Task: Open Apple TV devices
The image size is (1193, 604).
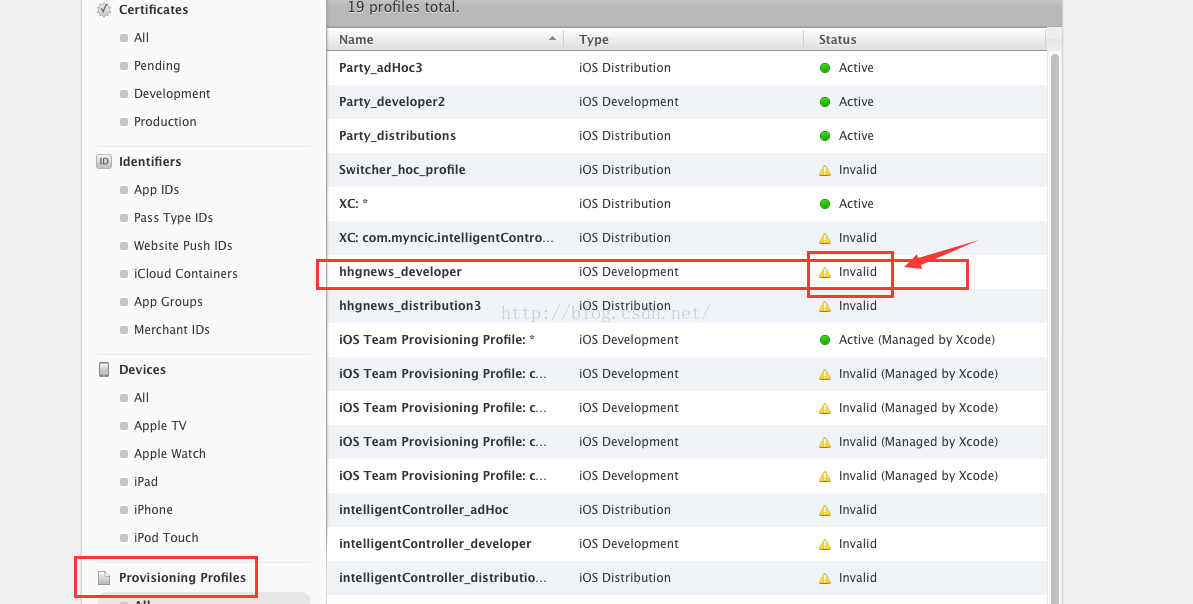Action: [160, 426]
